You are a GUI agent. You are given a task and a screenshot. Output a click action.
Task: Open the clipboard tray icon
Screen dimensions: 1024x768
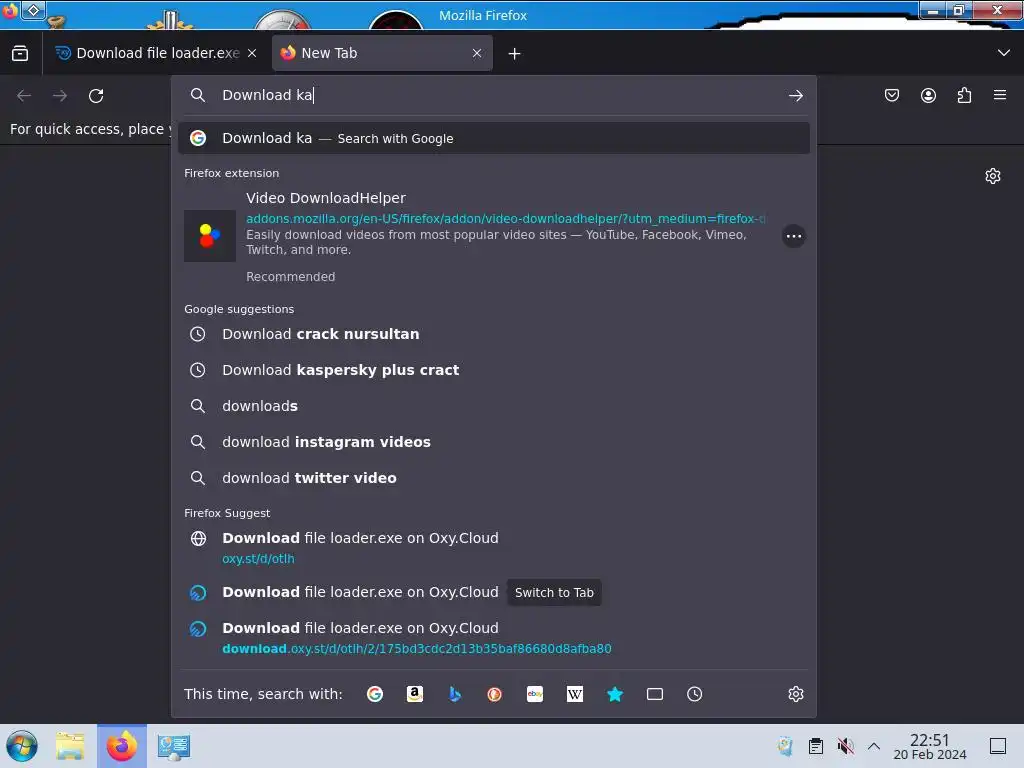816,746
